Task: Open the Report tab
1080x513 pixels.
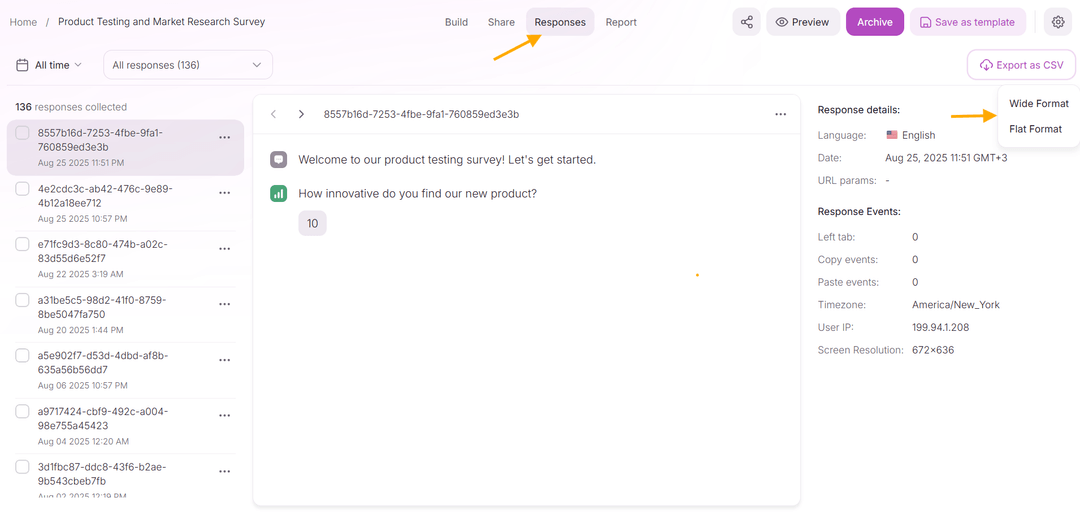Action: (621, 22)
